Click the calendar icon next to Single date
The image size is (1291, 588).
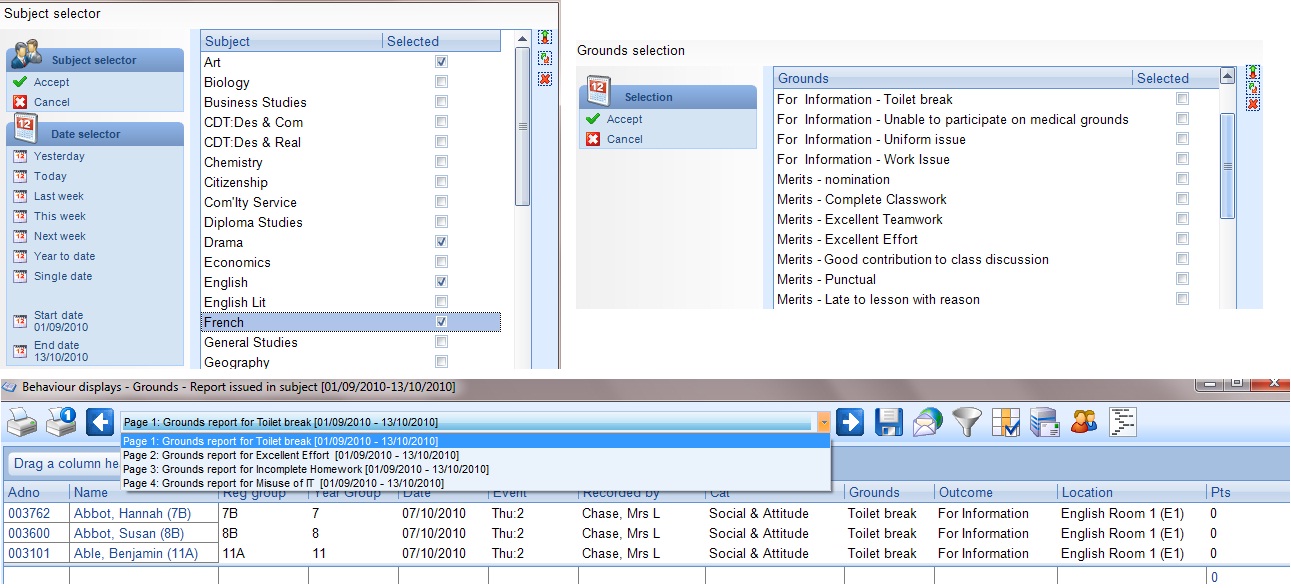click(20, 276)
